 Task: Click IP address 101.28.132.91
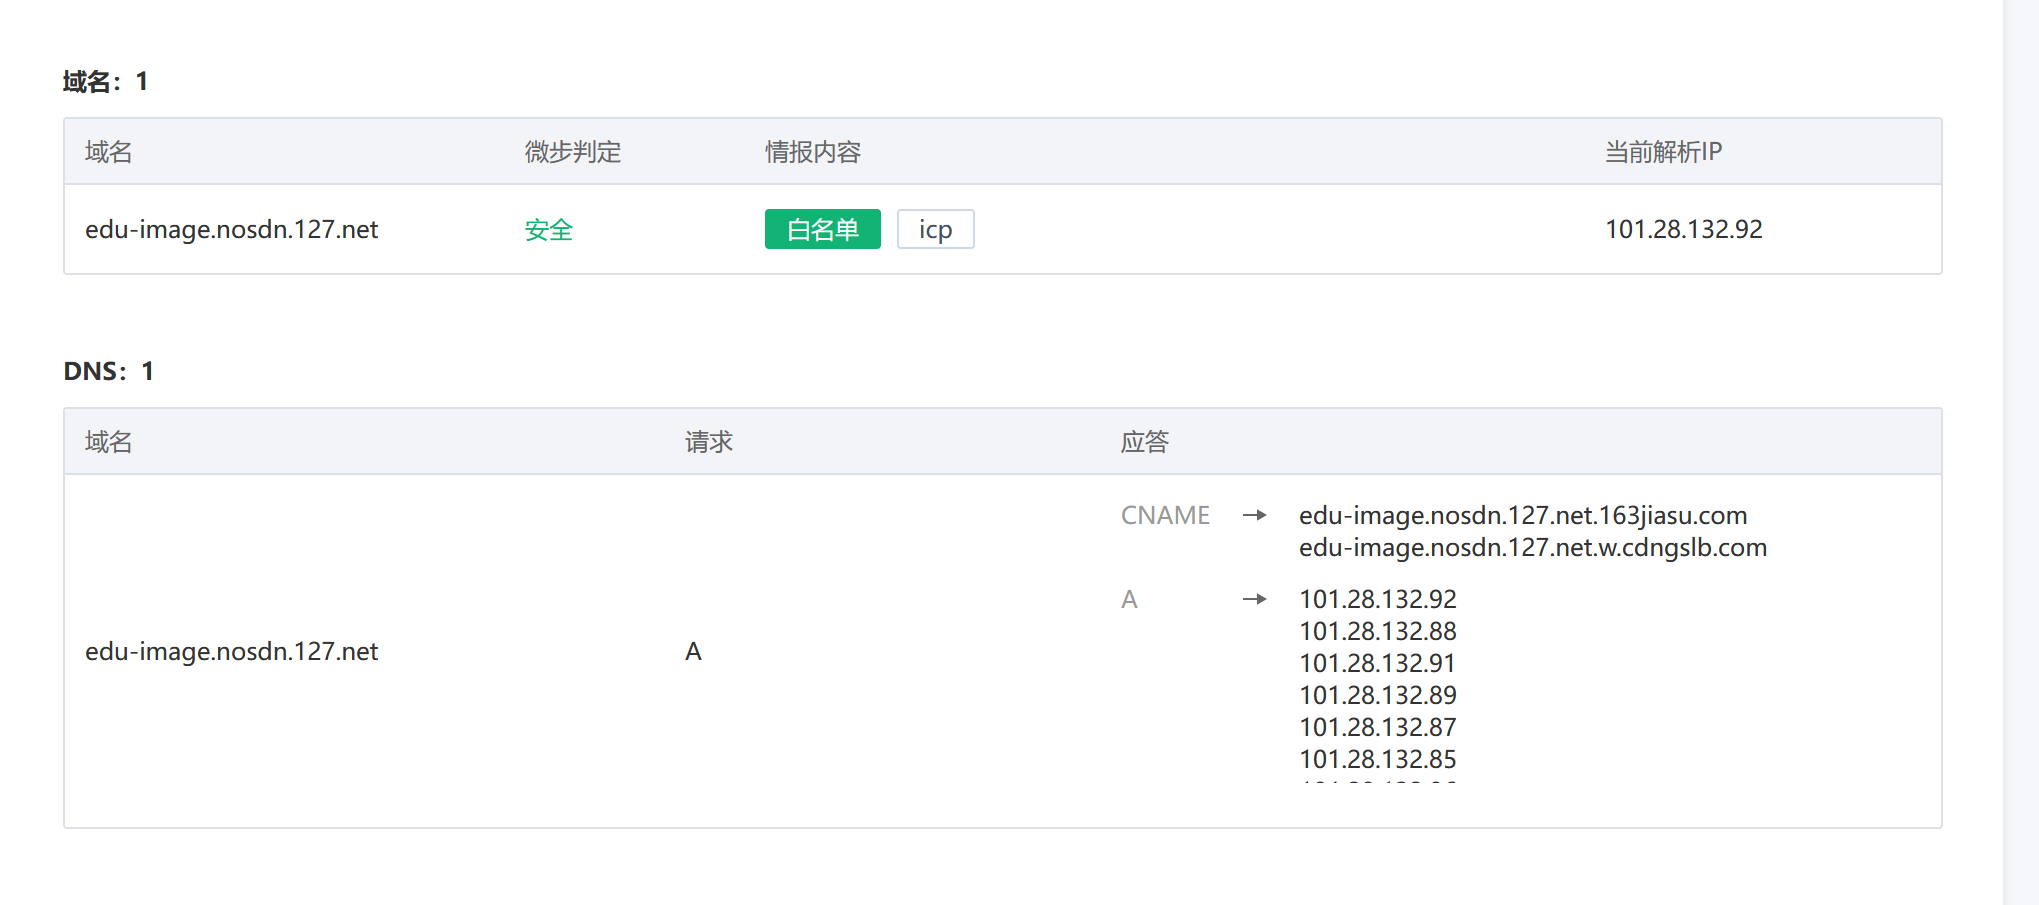coord(1377,664)
